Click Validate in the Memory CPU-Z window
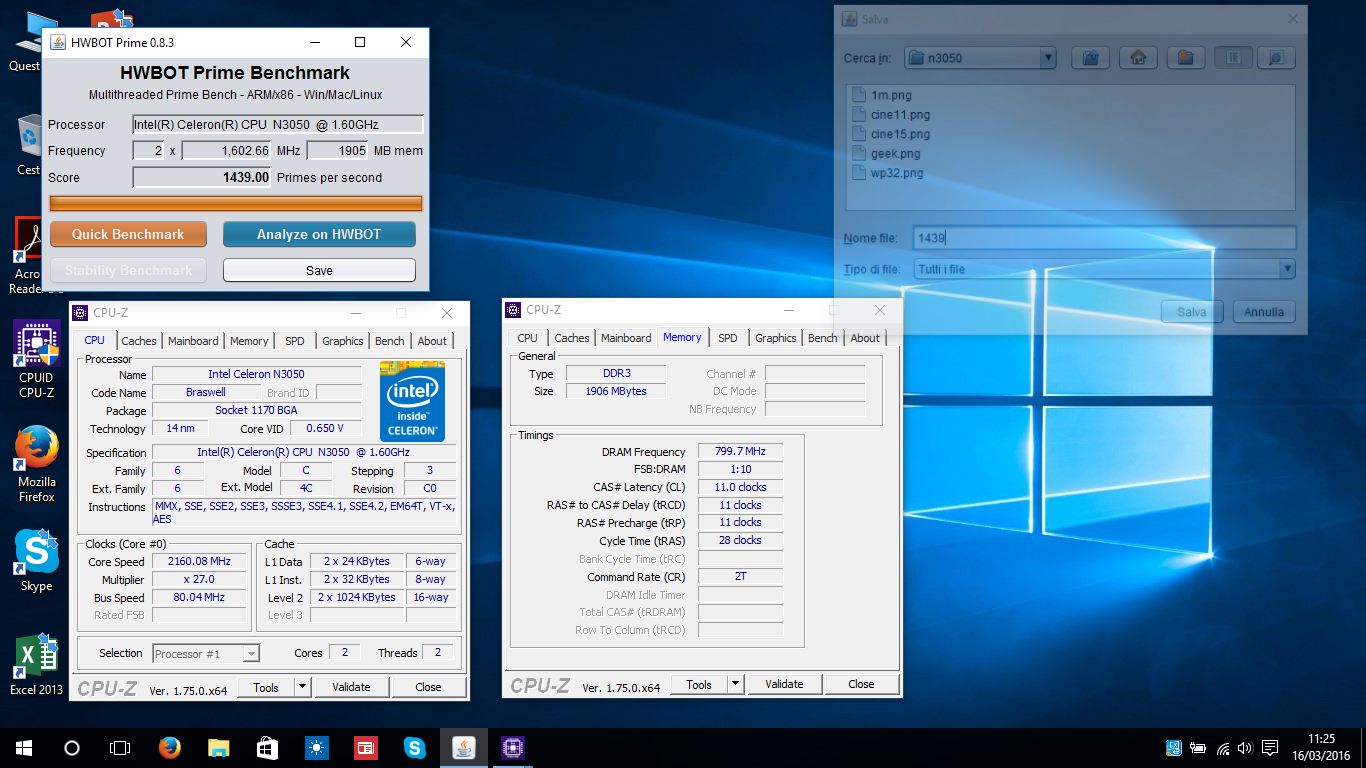This screenshot has height=768, width=1366. pyautogui.click(x=784, y=684)
